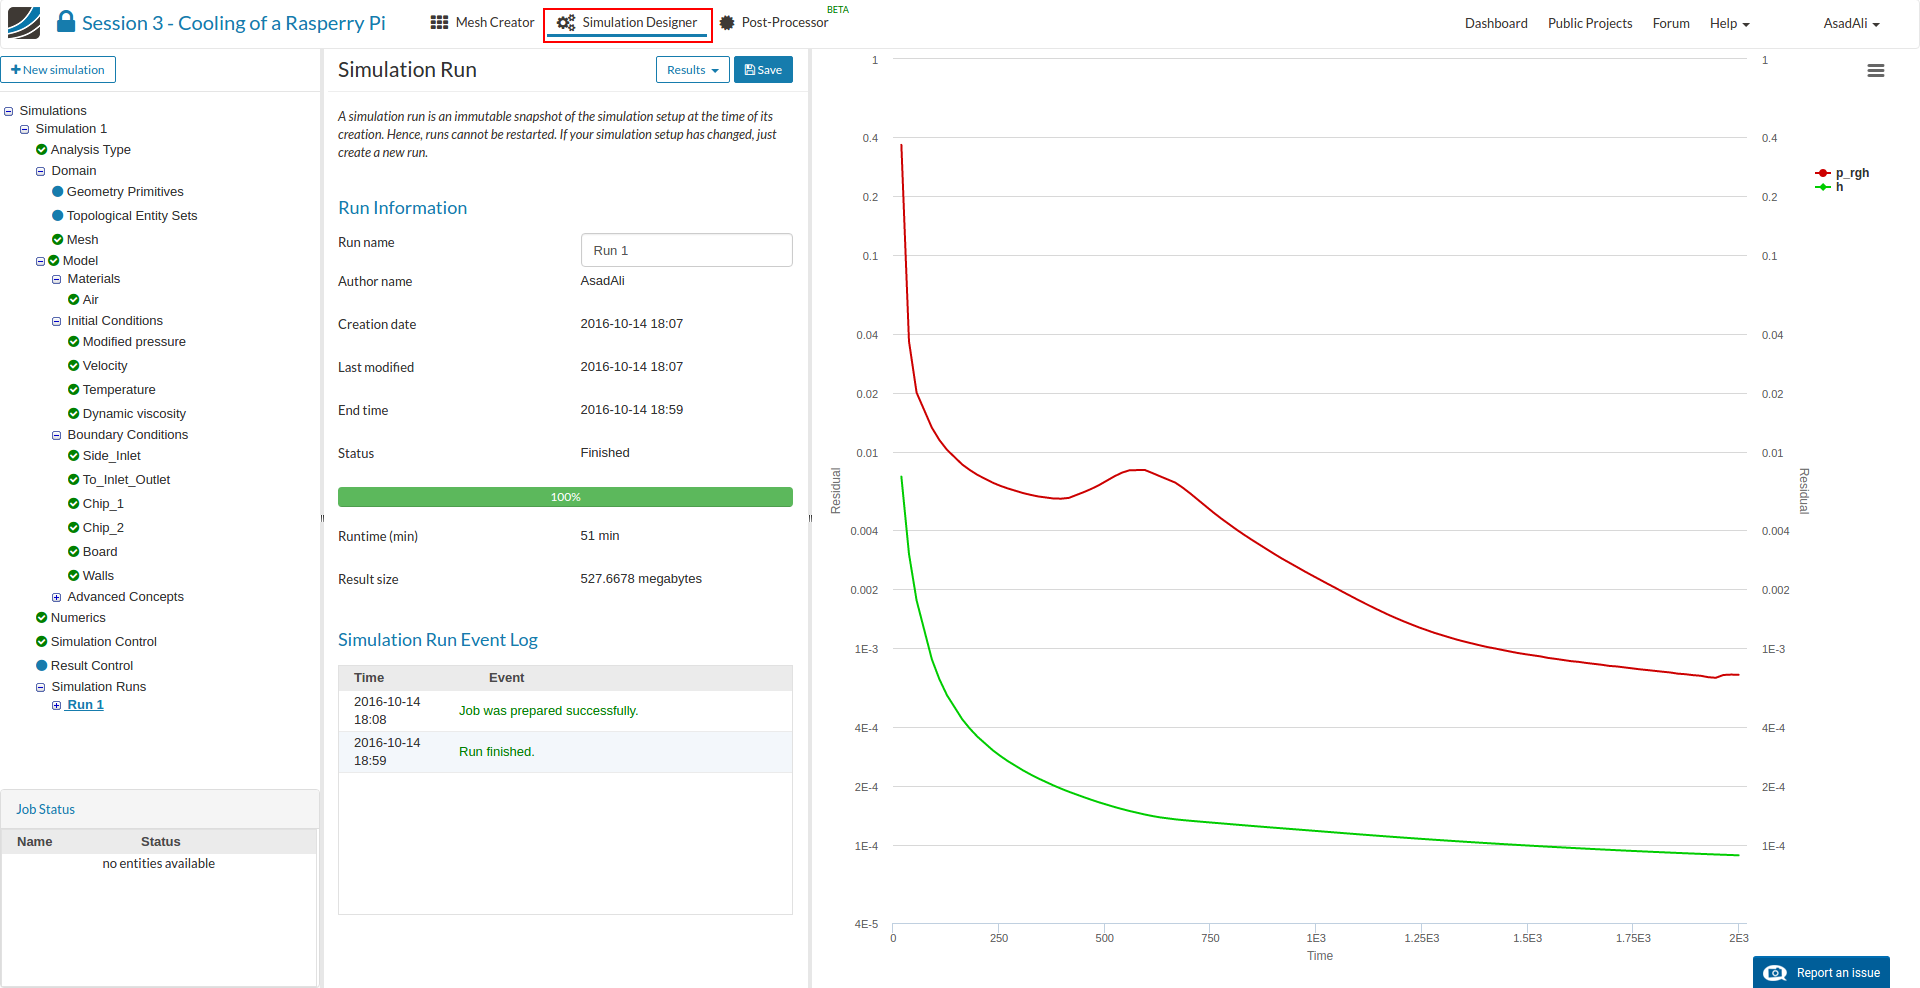Collapse the Simulations root node

9,112
